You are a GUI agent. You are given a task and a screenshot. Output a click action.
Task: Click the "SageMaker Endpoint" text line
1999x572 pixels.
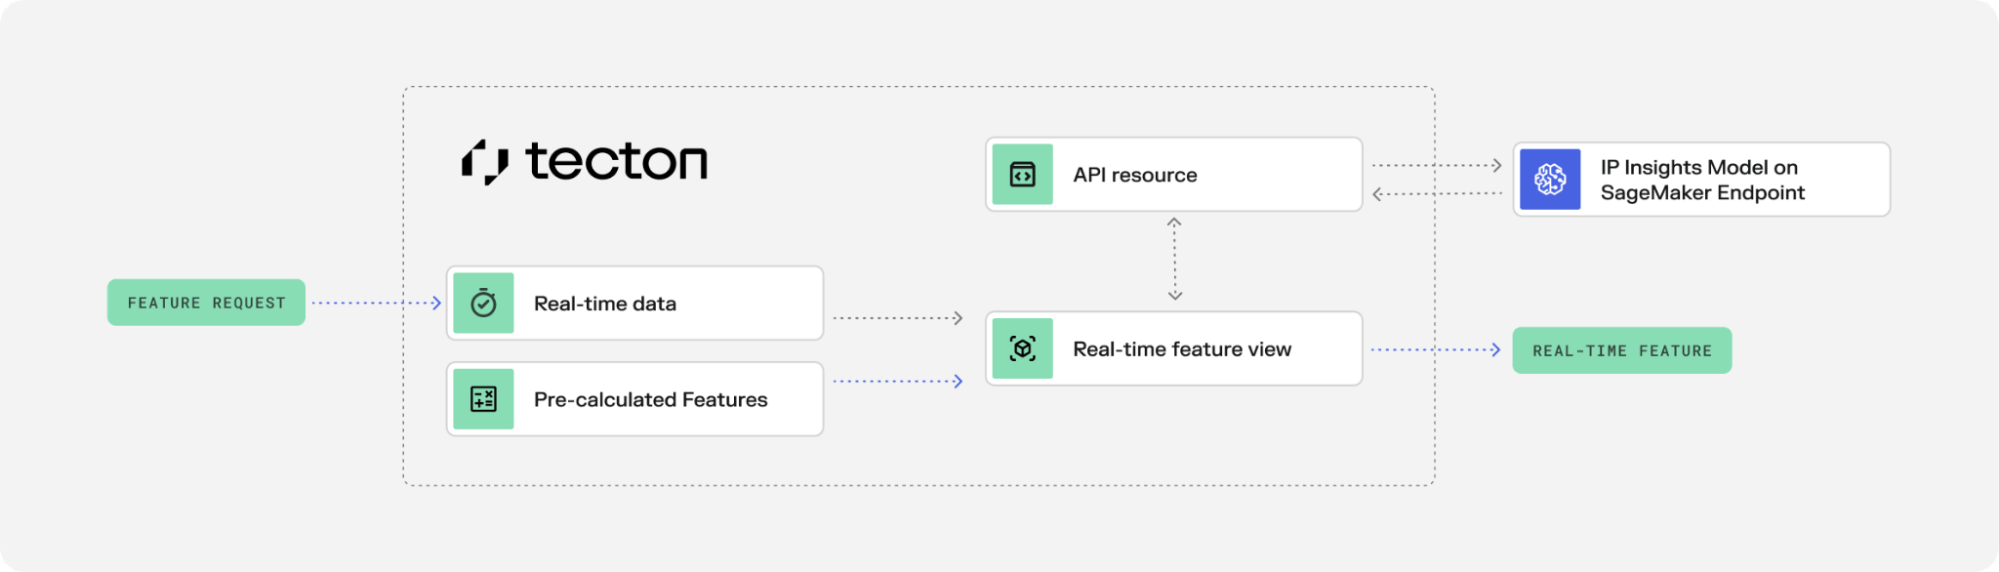point(1703,193)
